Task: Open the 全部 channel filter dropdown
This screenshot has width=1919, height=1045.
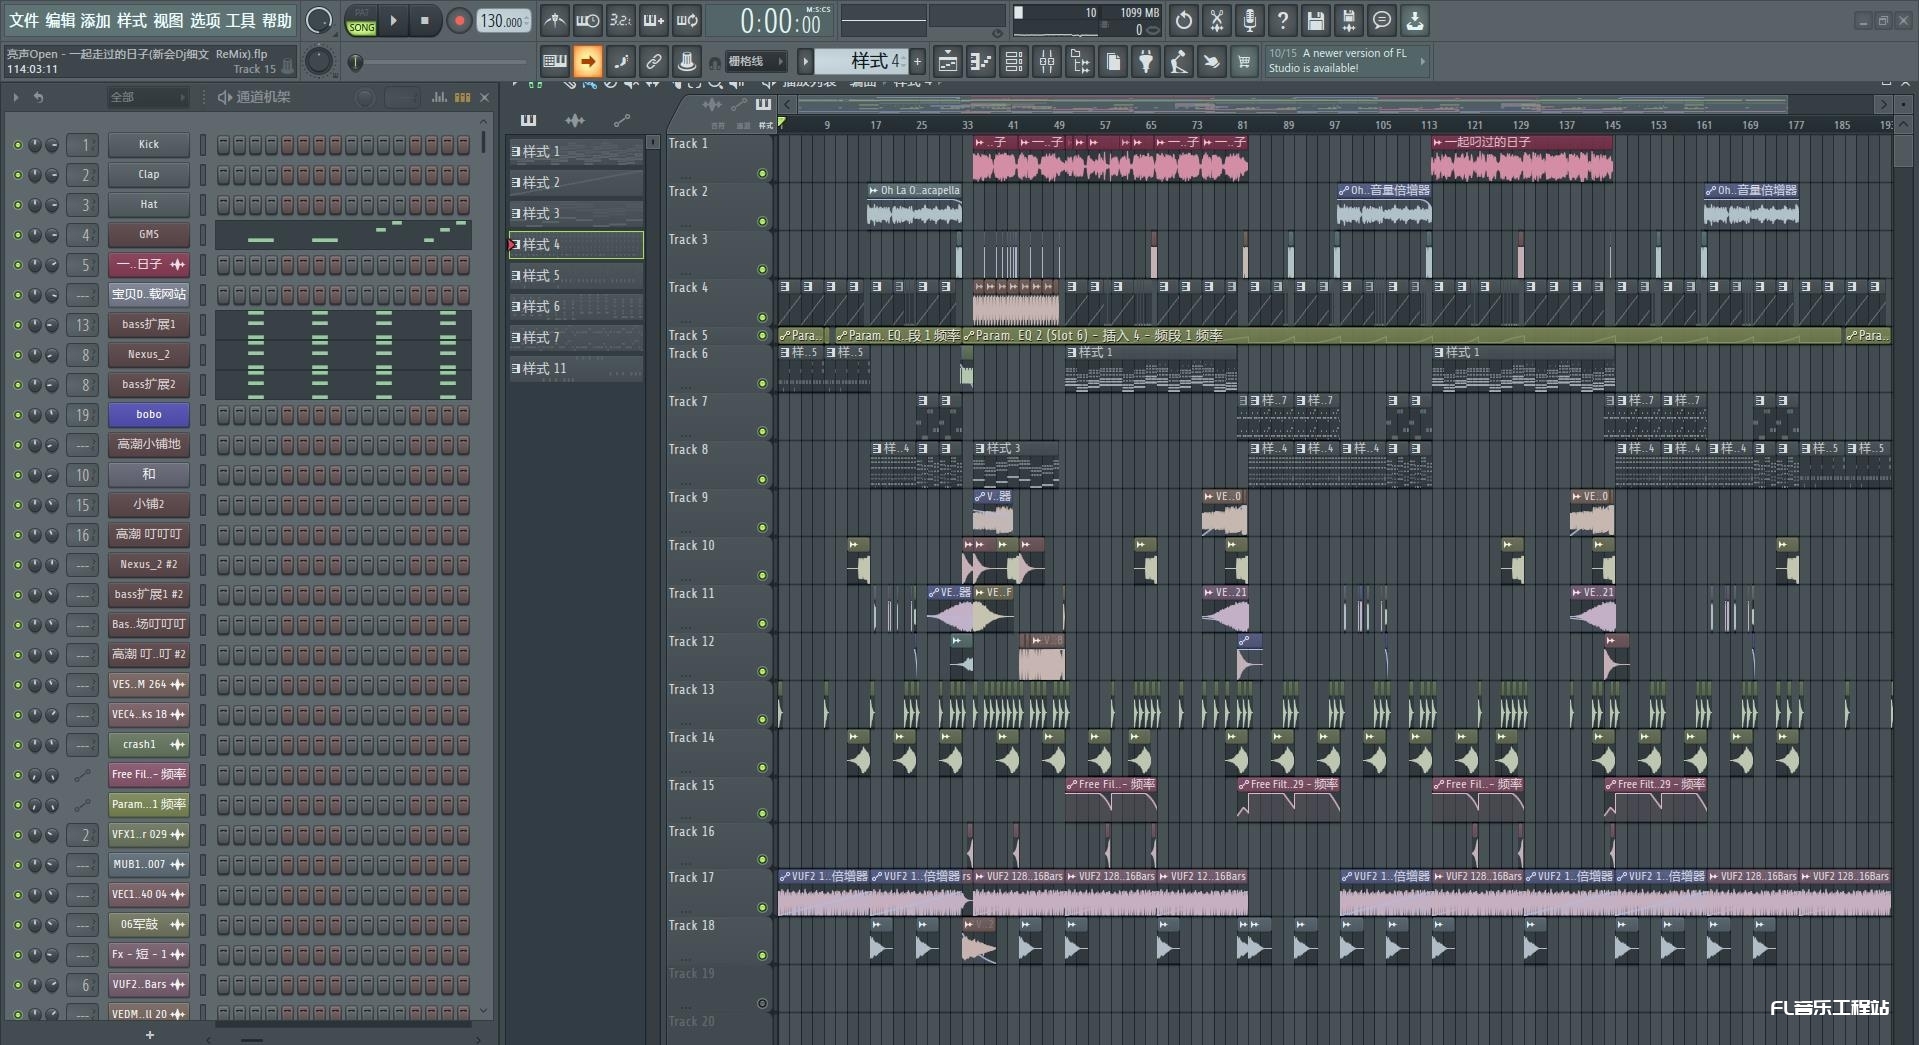Action: [x=148, y=97]
